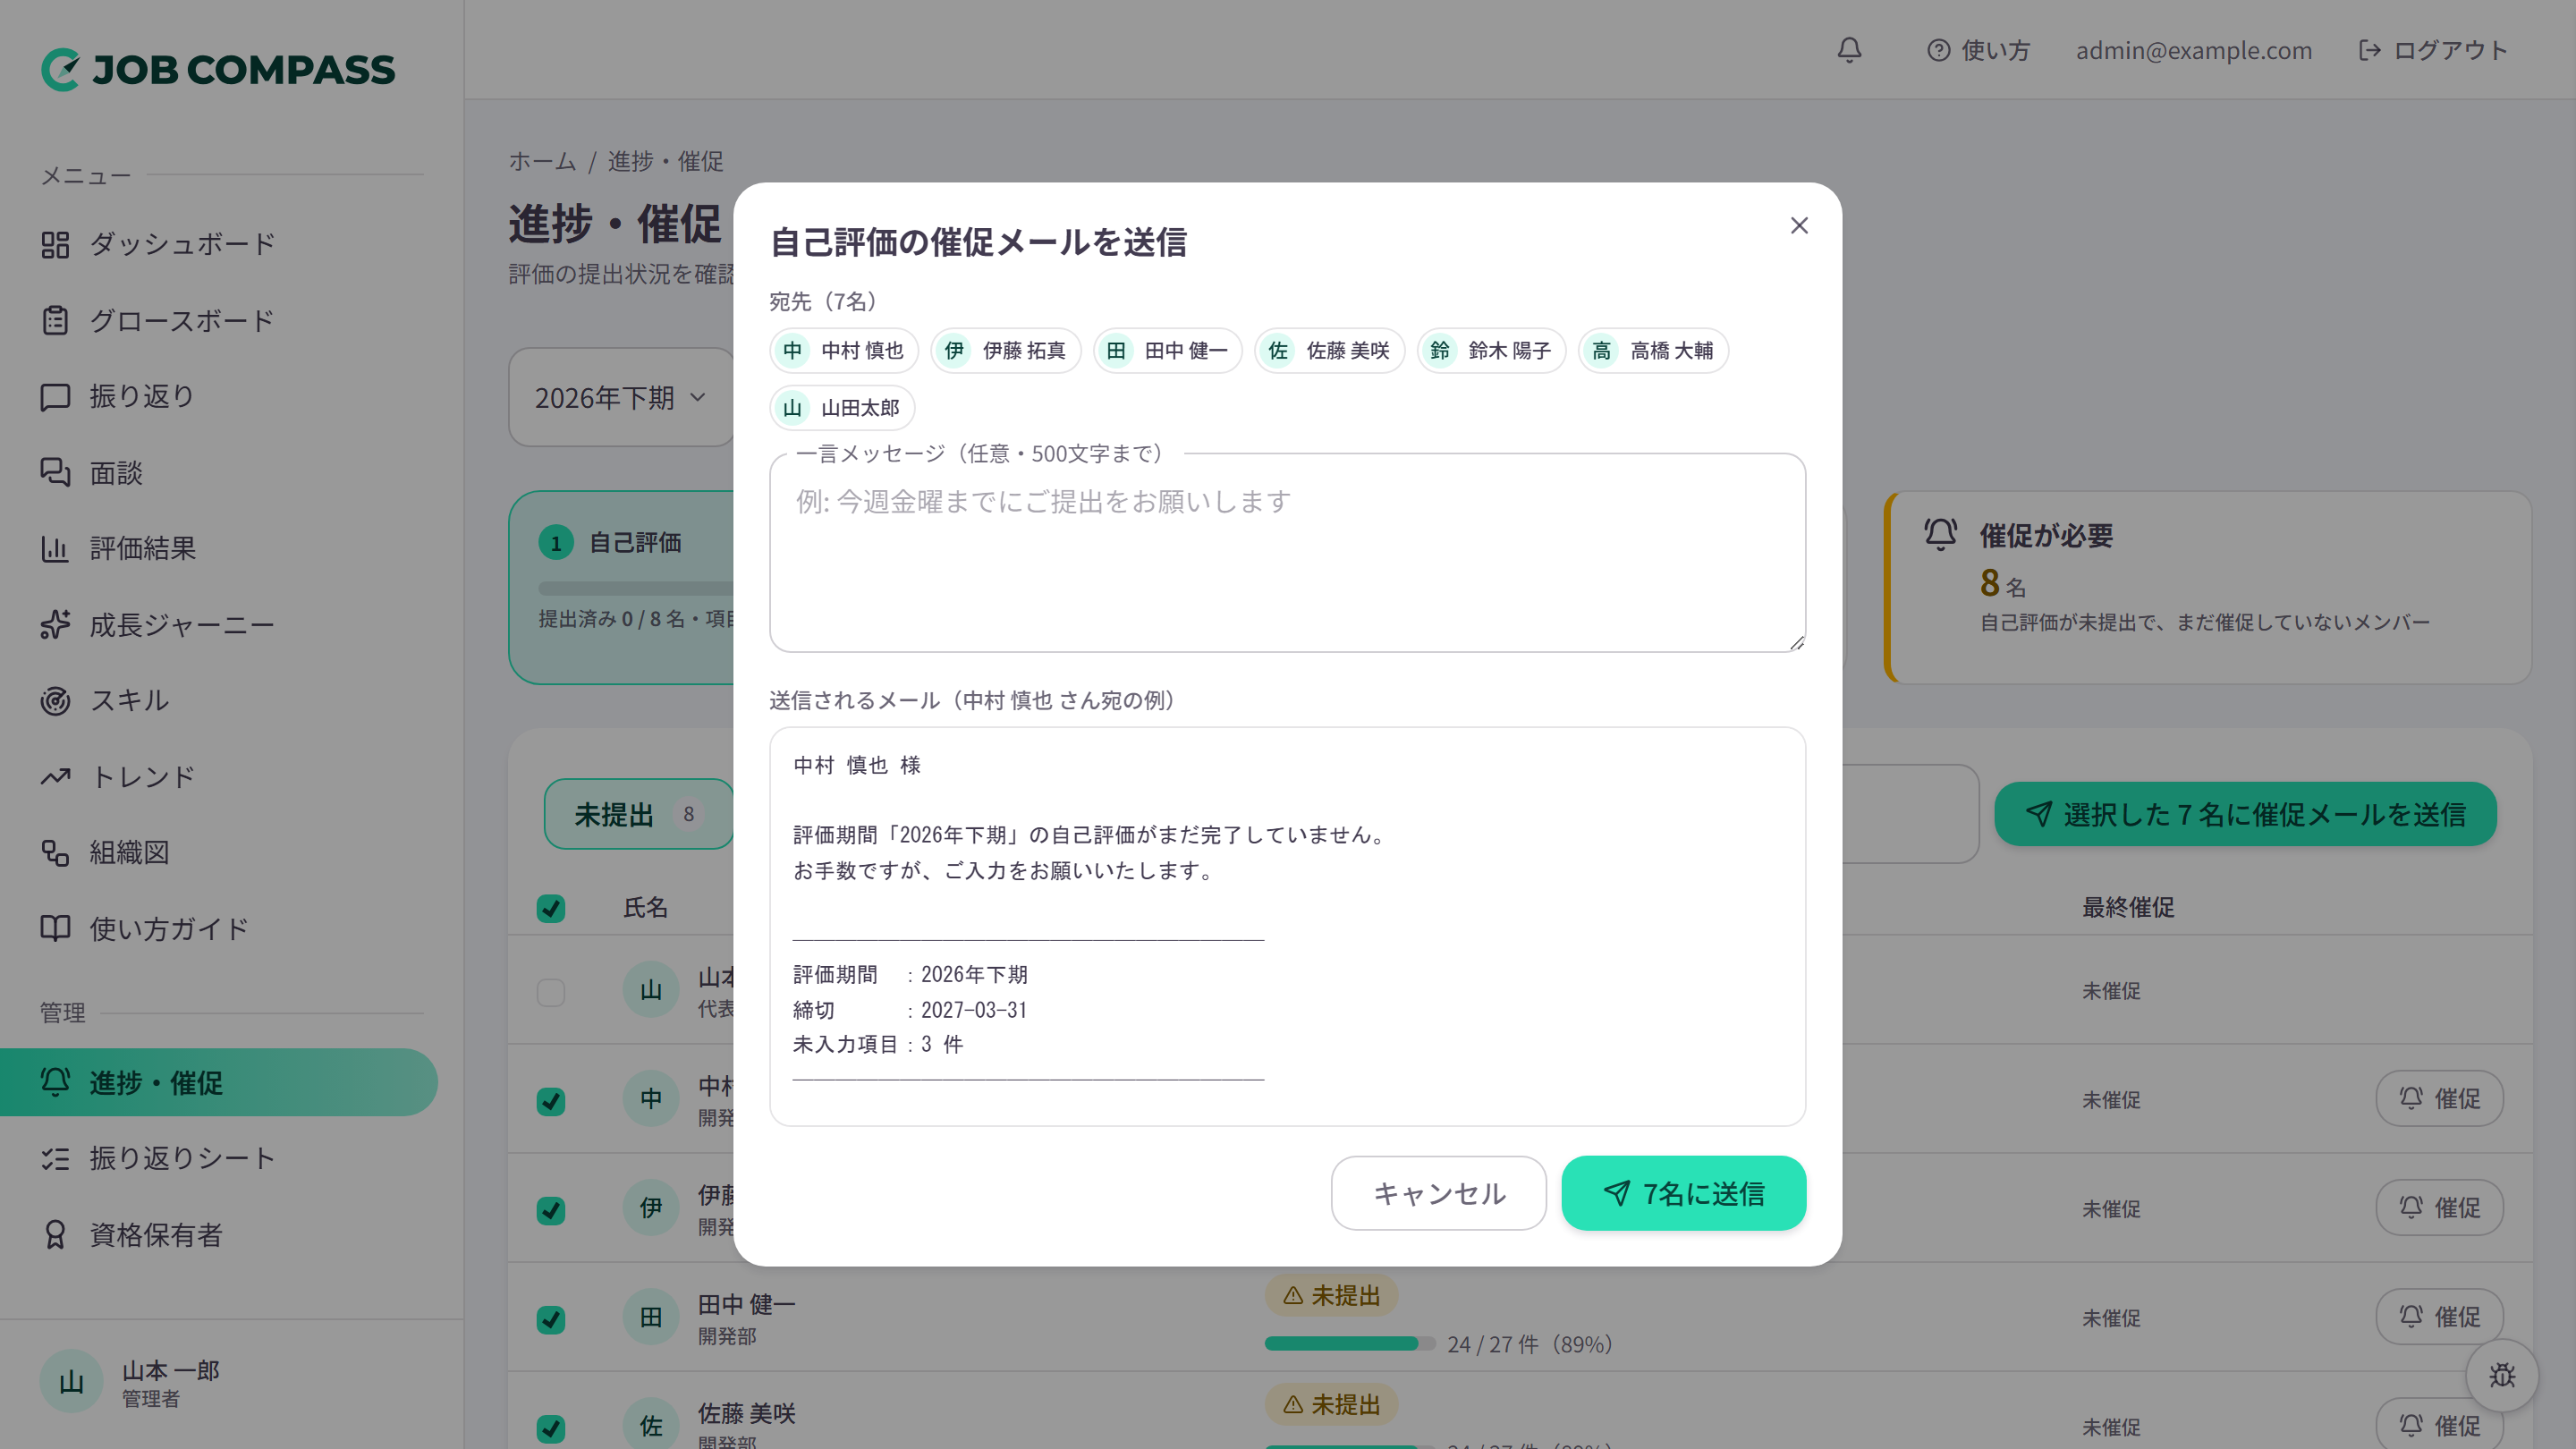
Task: Uncheck the 田中 健一 row checkbox
Action: (551, 1319)
